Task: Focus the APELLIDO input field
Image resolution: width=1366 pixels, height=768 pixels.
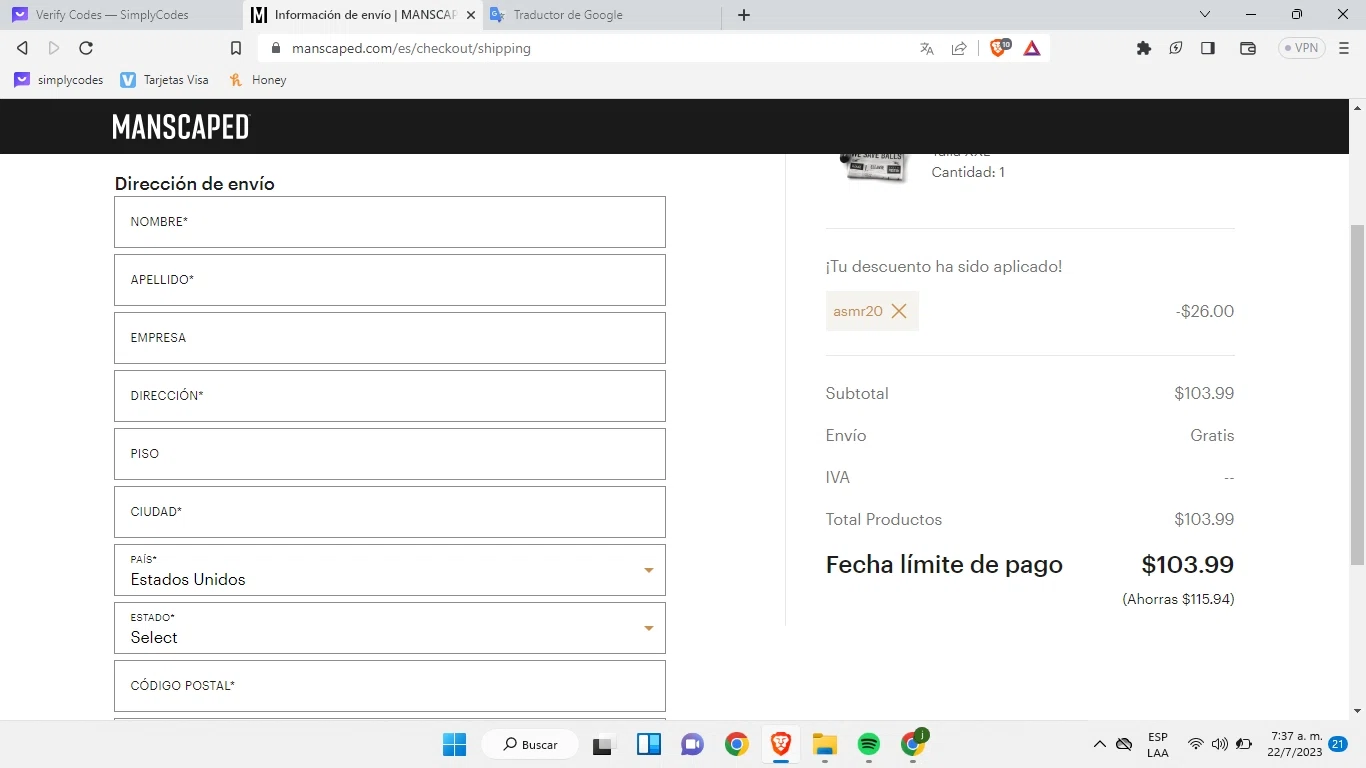Action: tap(390, 280)
